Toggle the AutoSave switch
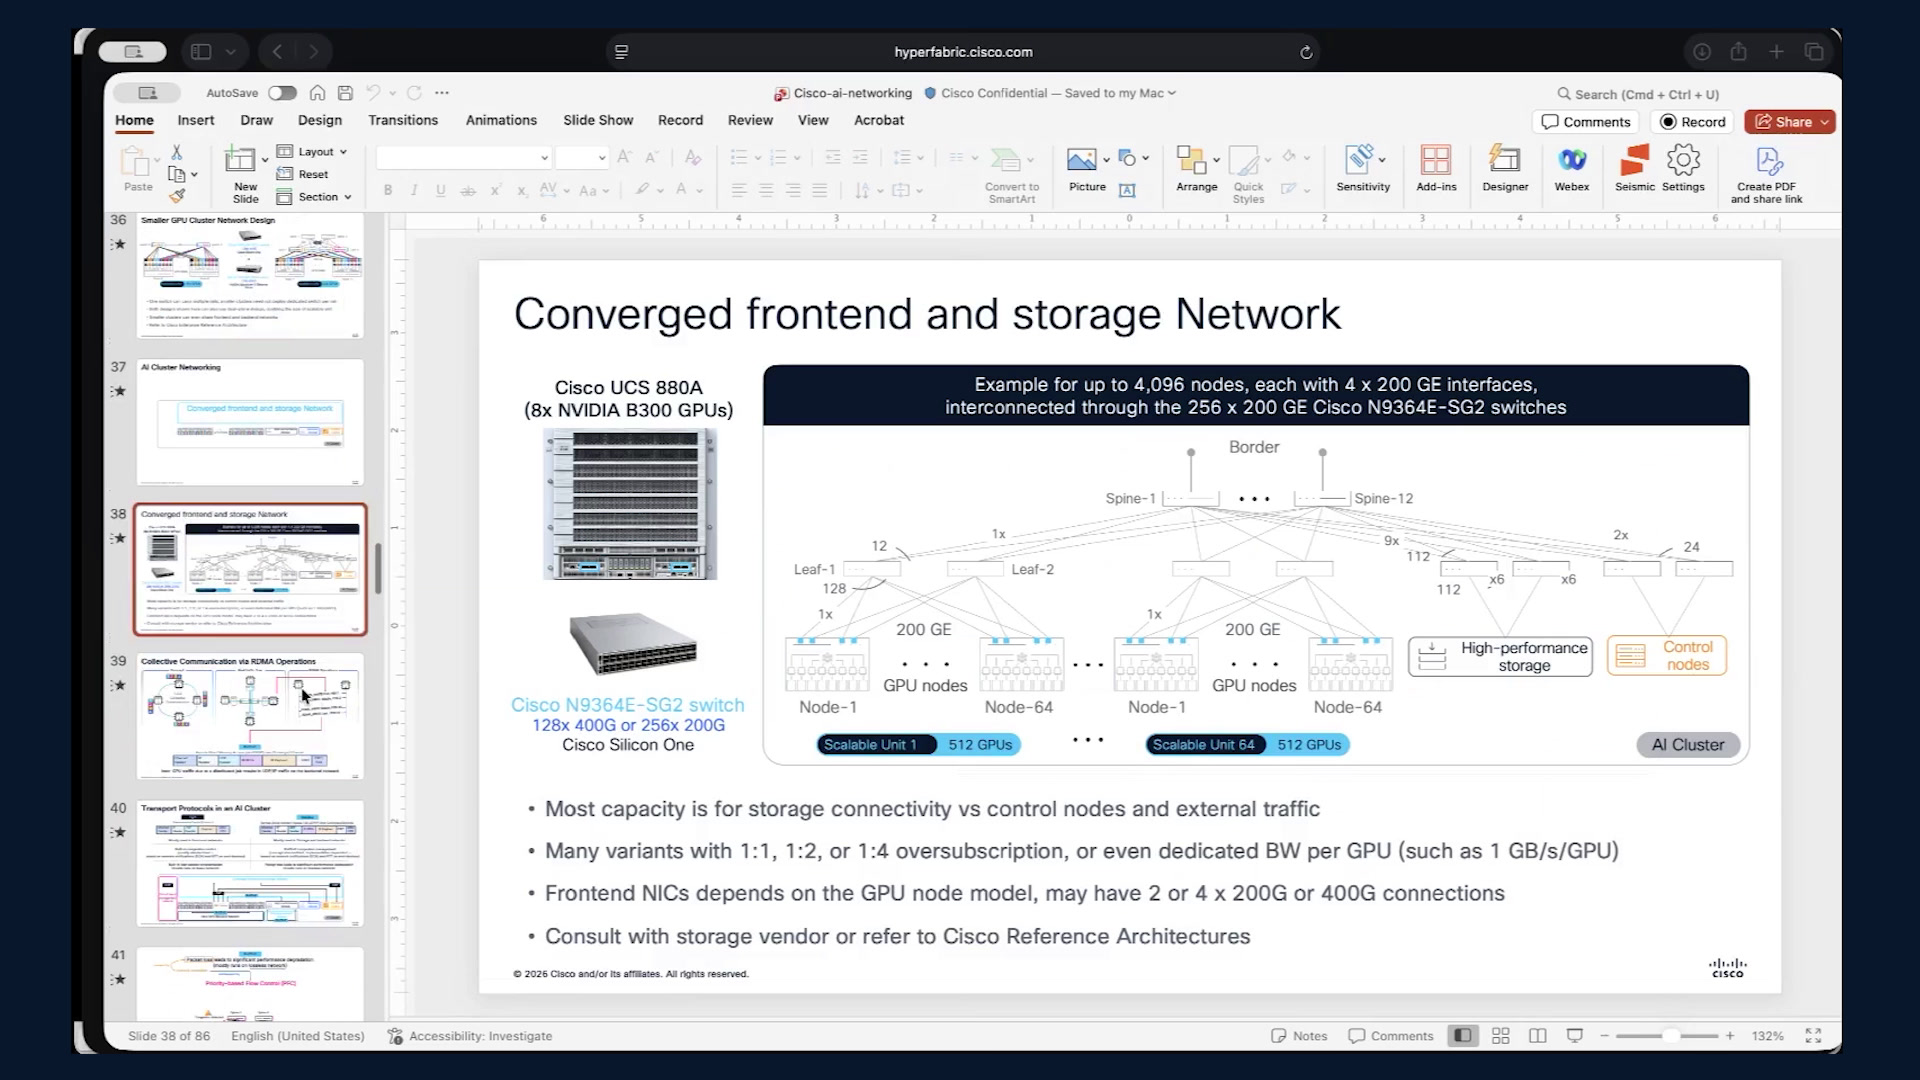 (x=282, y=93)
